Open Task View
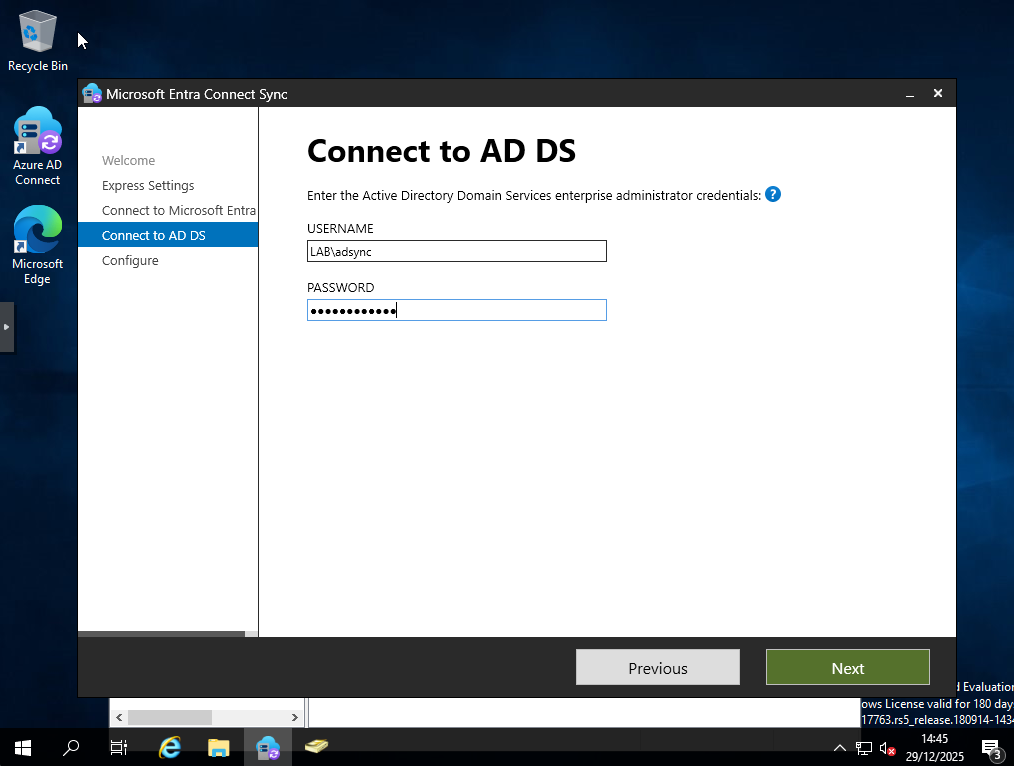The width and height of the screenshot is (1014, 766). pos(118,747)
